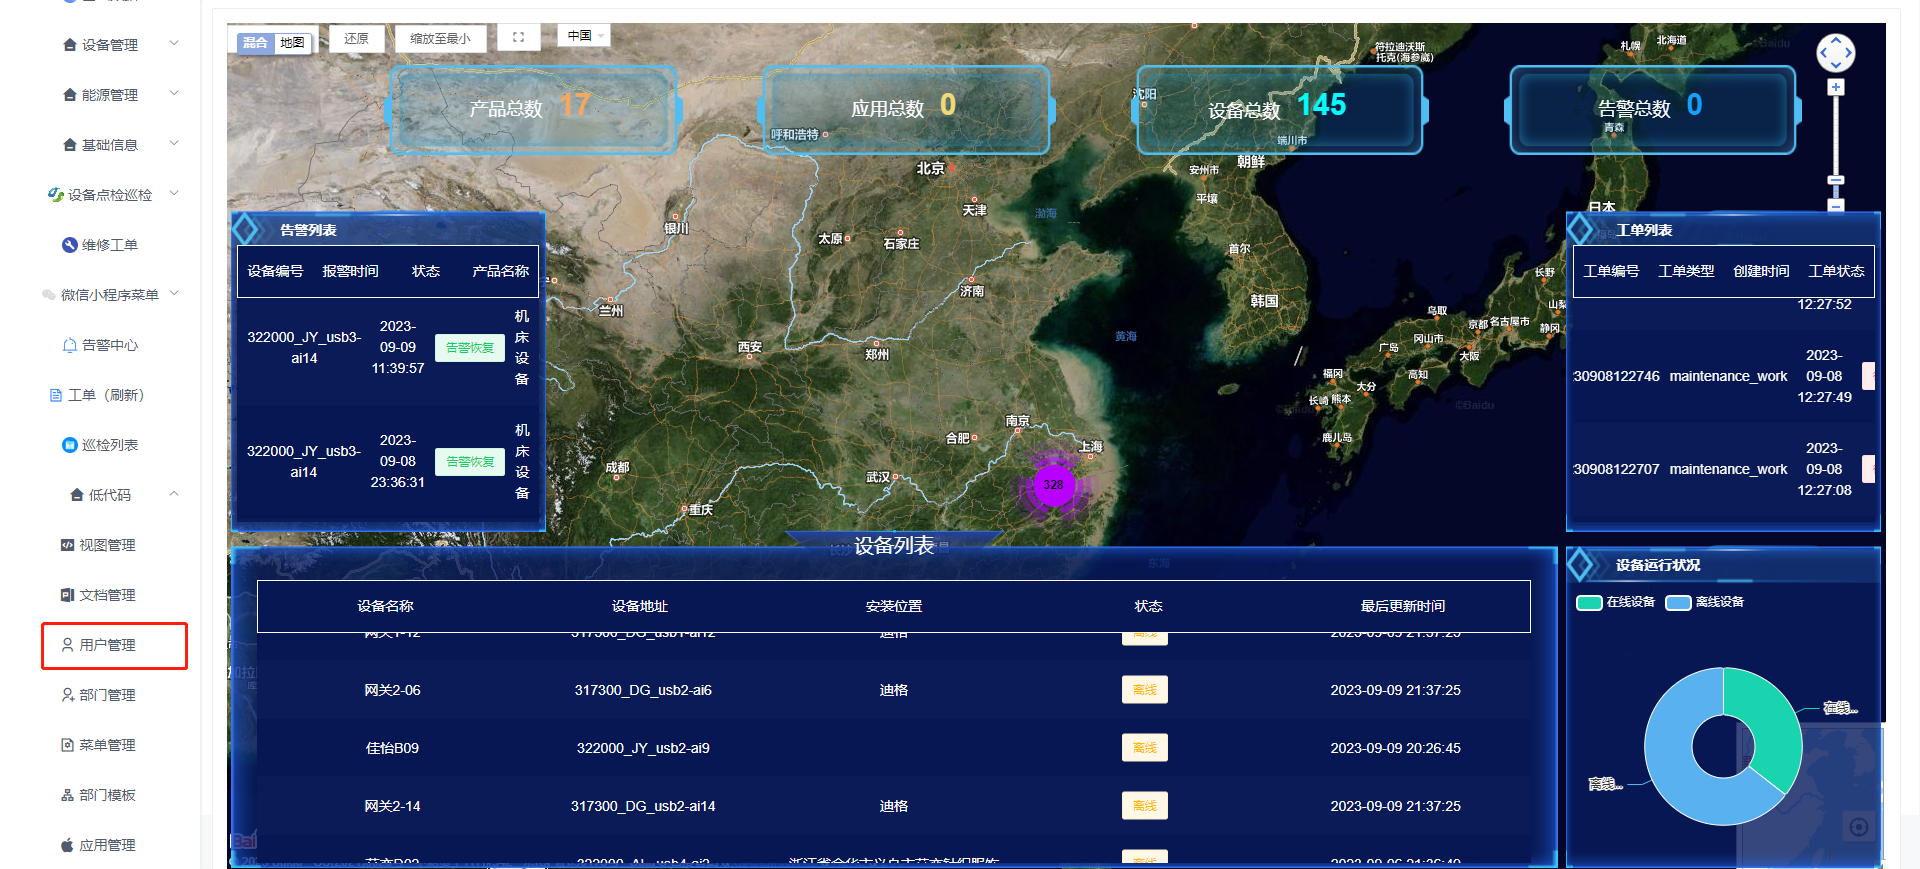
Task: Pan the map right with navigation arrow
Action: 1848,52
